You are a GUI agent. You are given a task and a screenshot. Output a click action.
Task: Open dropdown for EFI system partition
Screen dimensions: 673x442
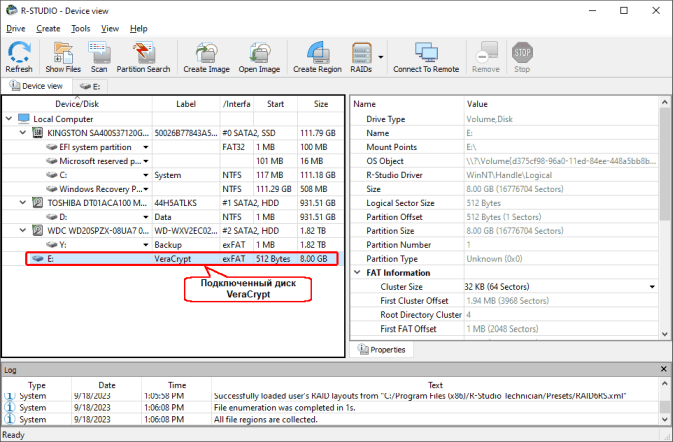146,147
